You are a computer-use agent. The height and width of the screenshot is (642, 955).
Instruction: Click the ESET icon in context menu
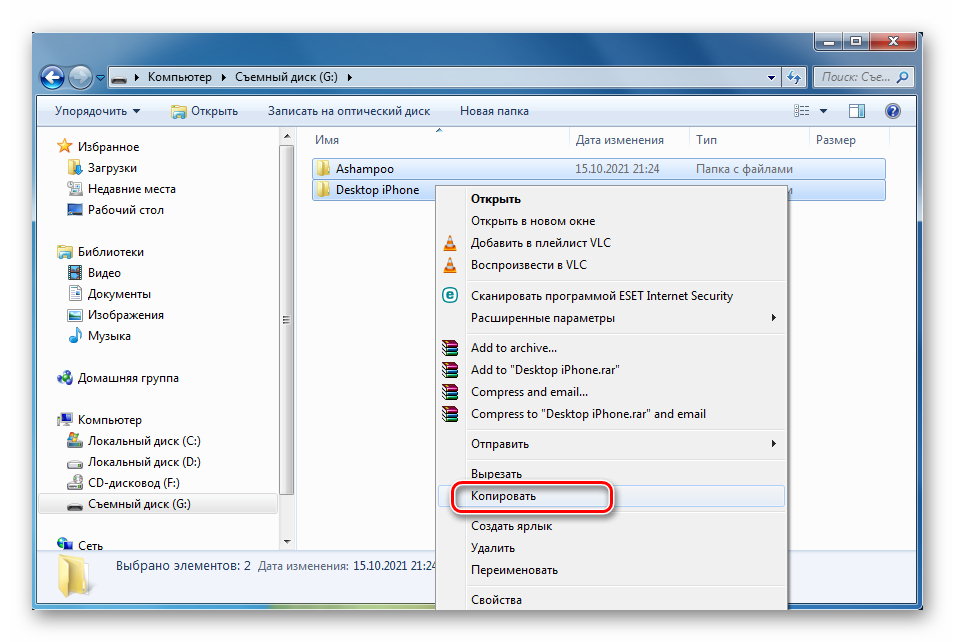[x=451, y=295]
